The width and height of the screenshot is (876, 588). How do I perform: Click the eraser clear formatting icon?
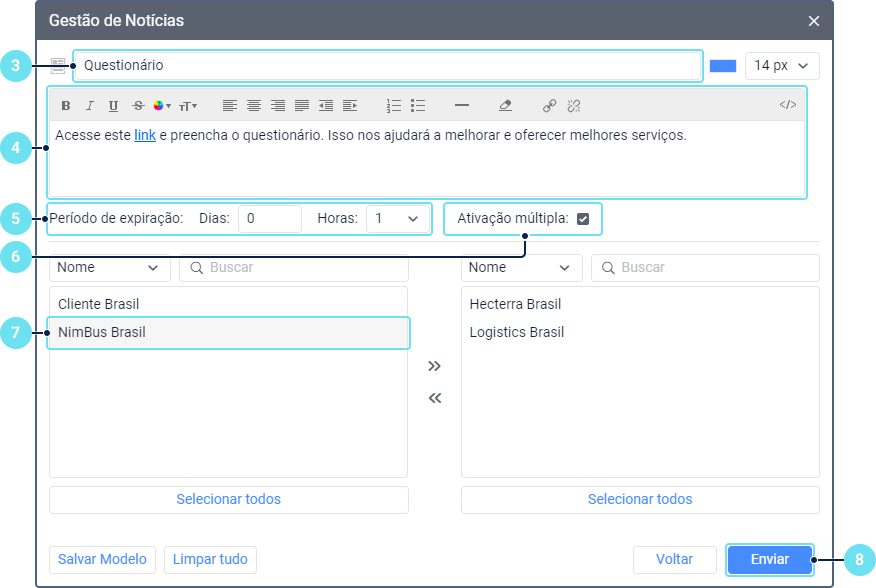pos(505,105)
